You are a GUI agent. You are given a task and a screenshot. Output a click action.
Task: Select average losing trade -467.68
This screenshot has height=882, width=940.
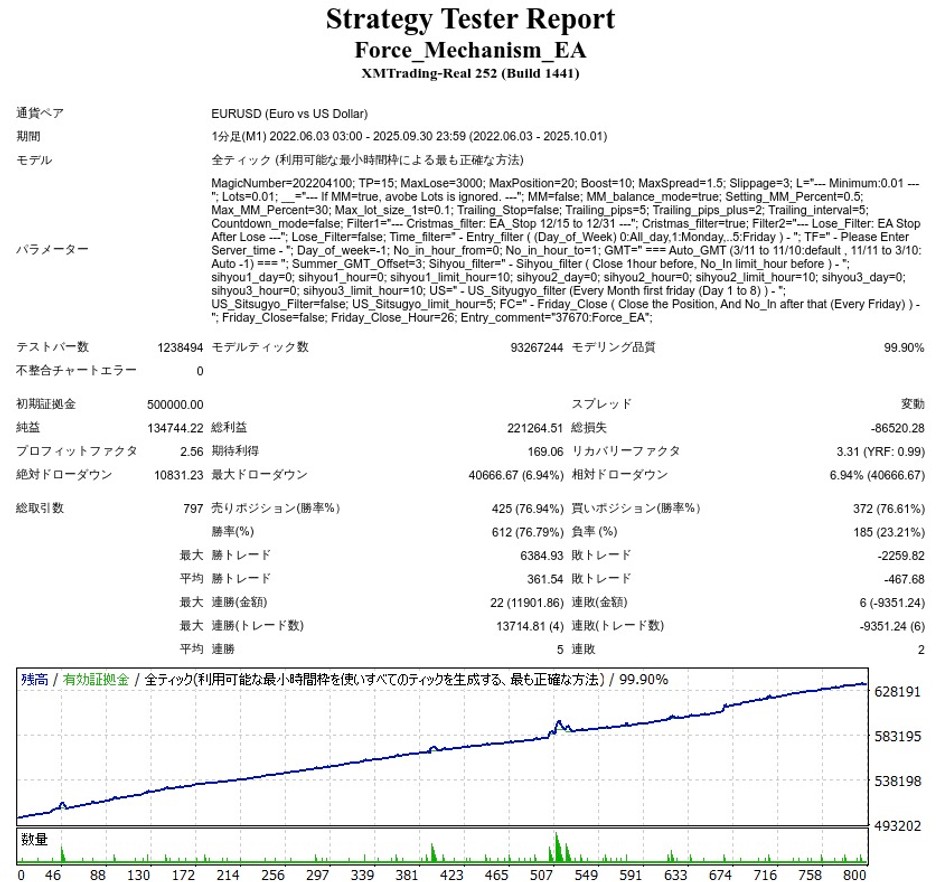[904, 579]
